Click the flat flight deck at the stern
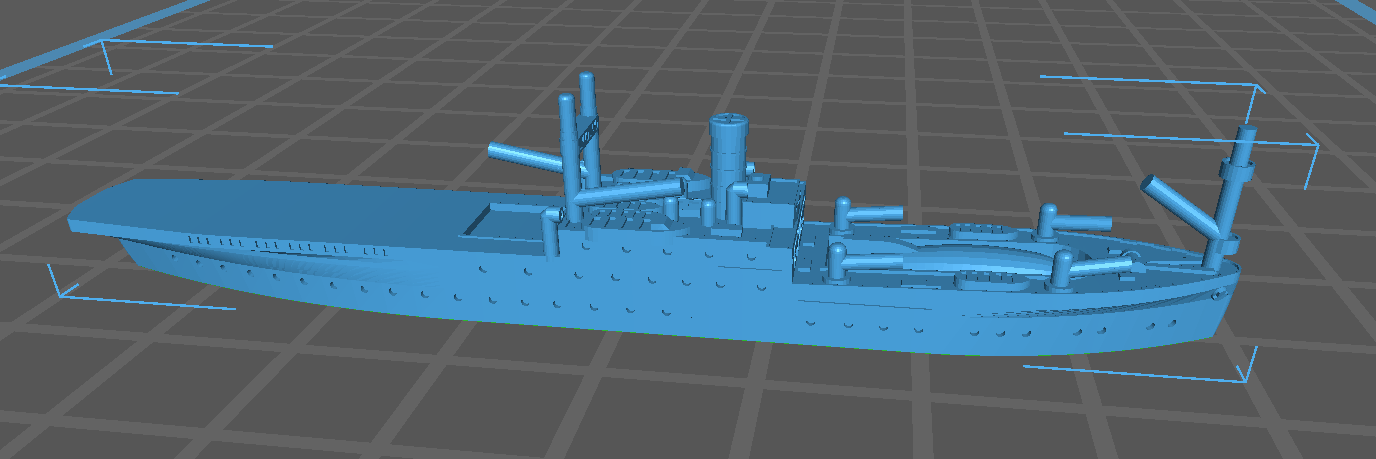The width and height of the screenshot is (1376, 459). pyautogui.click(x=280, y=212)
